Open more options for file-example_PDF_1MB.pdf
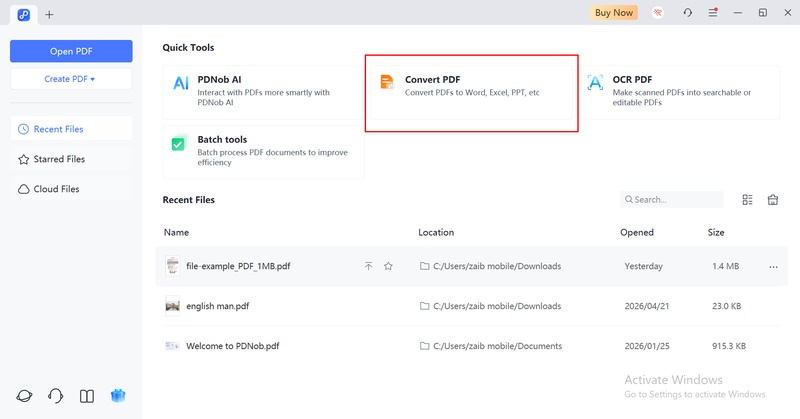 tap(773, 266)
